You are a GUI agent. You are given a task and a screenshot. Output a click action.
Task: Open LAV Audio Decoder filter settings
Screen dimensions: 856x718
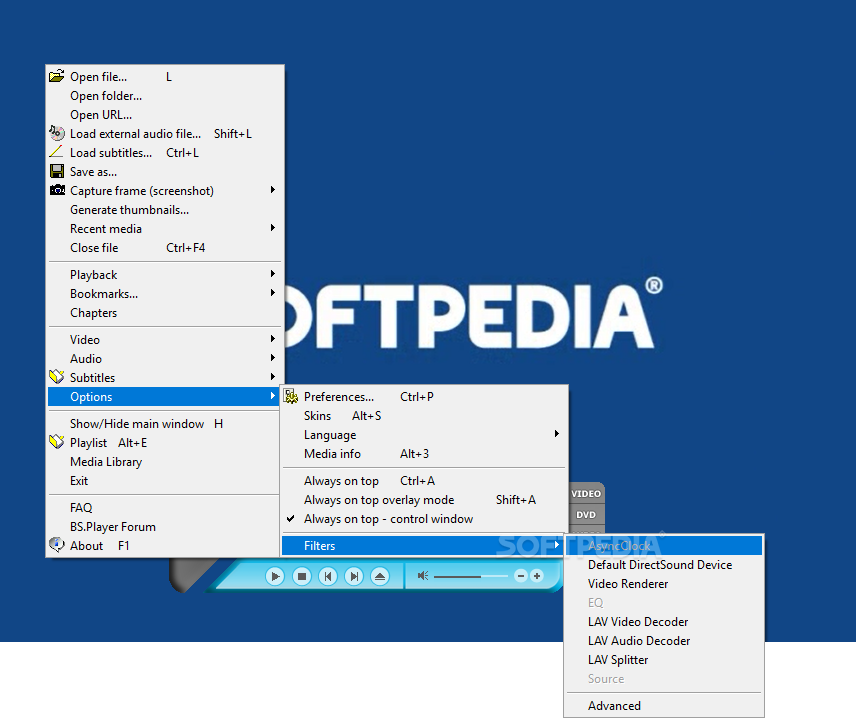coord(664,641)
